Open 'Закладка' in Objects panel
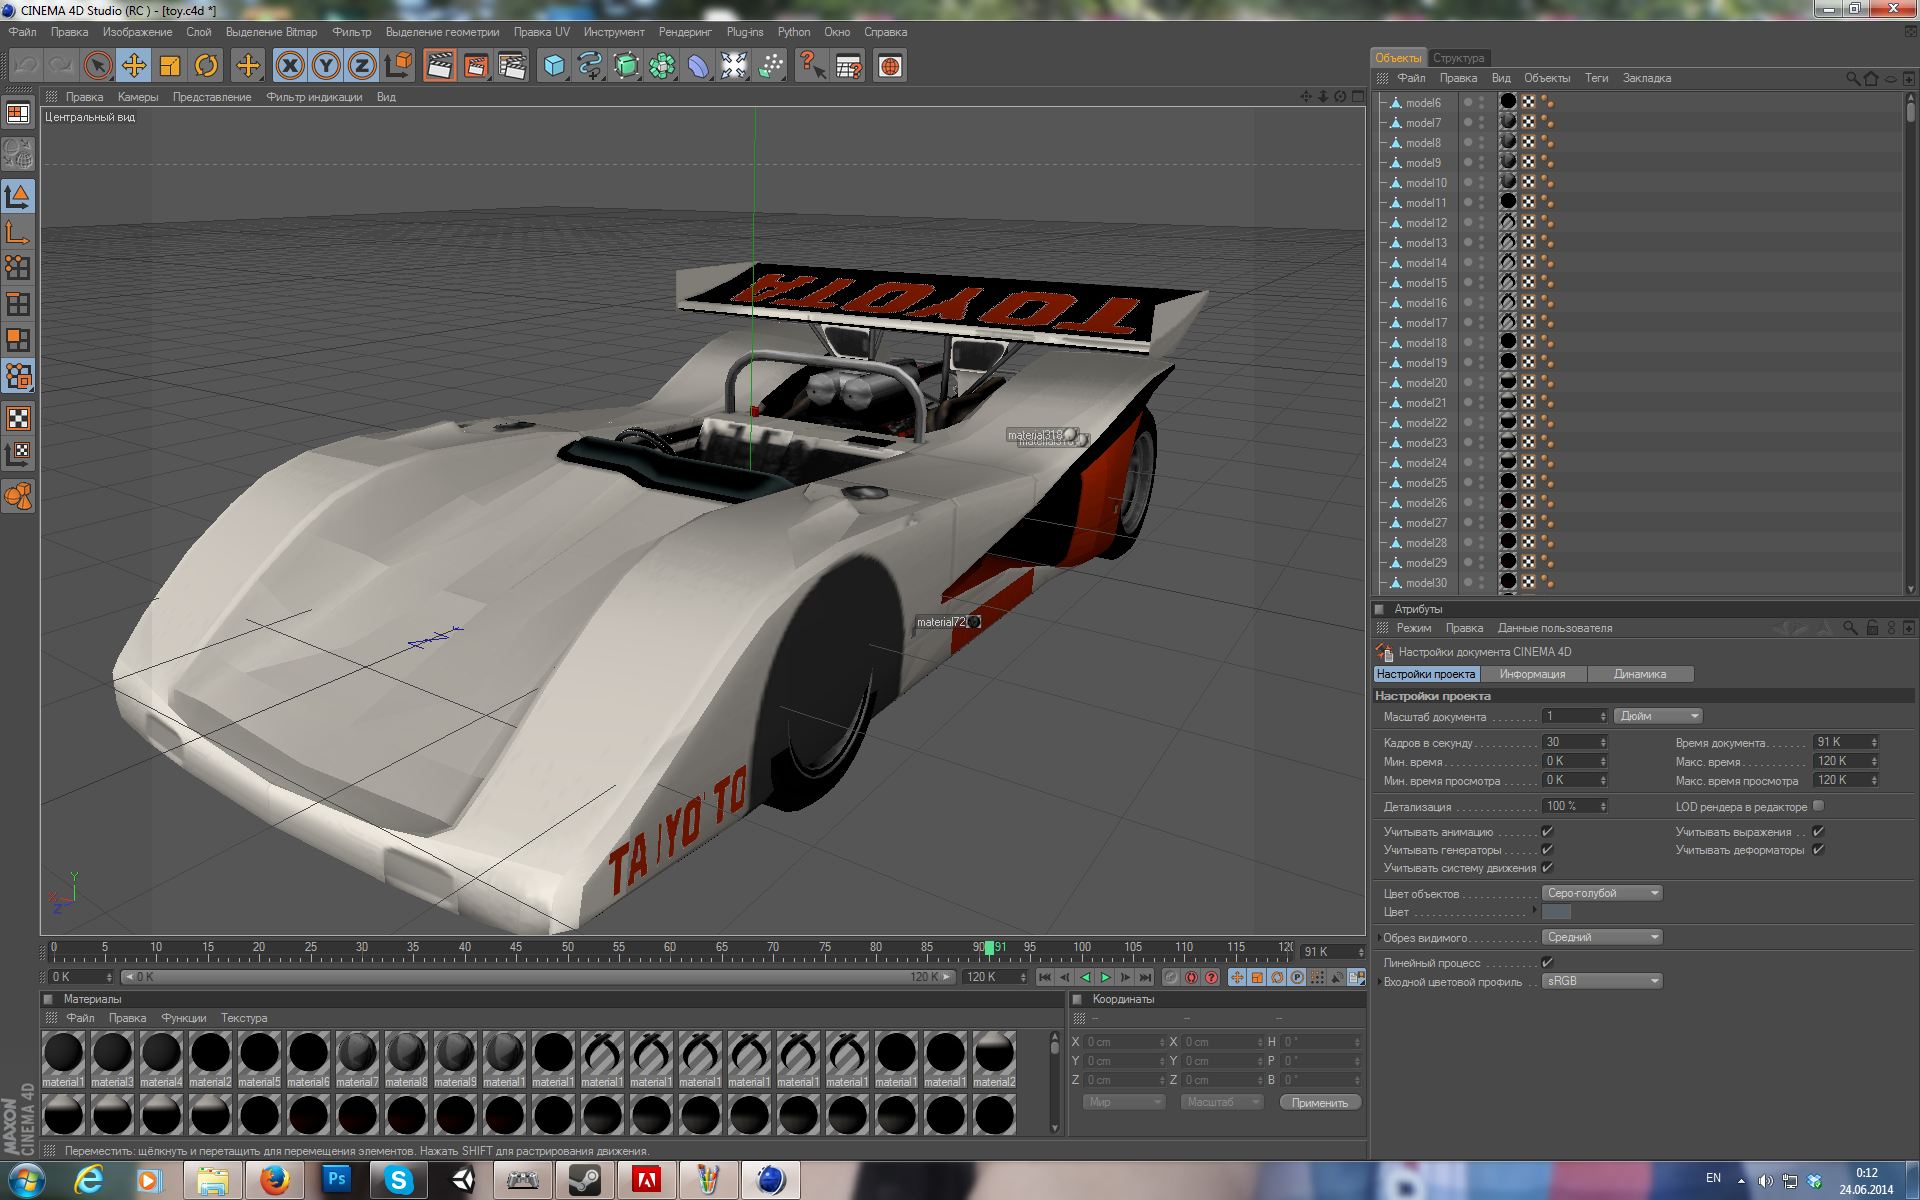 click(x=1646, y=78)
